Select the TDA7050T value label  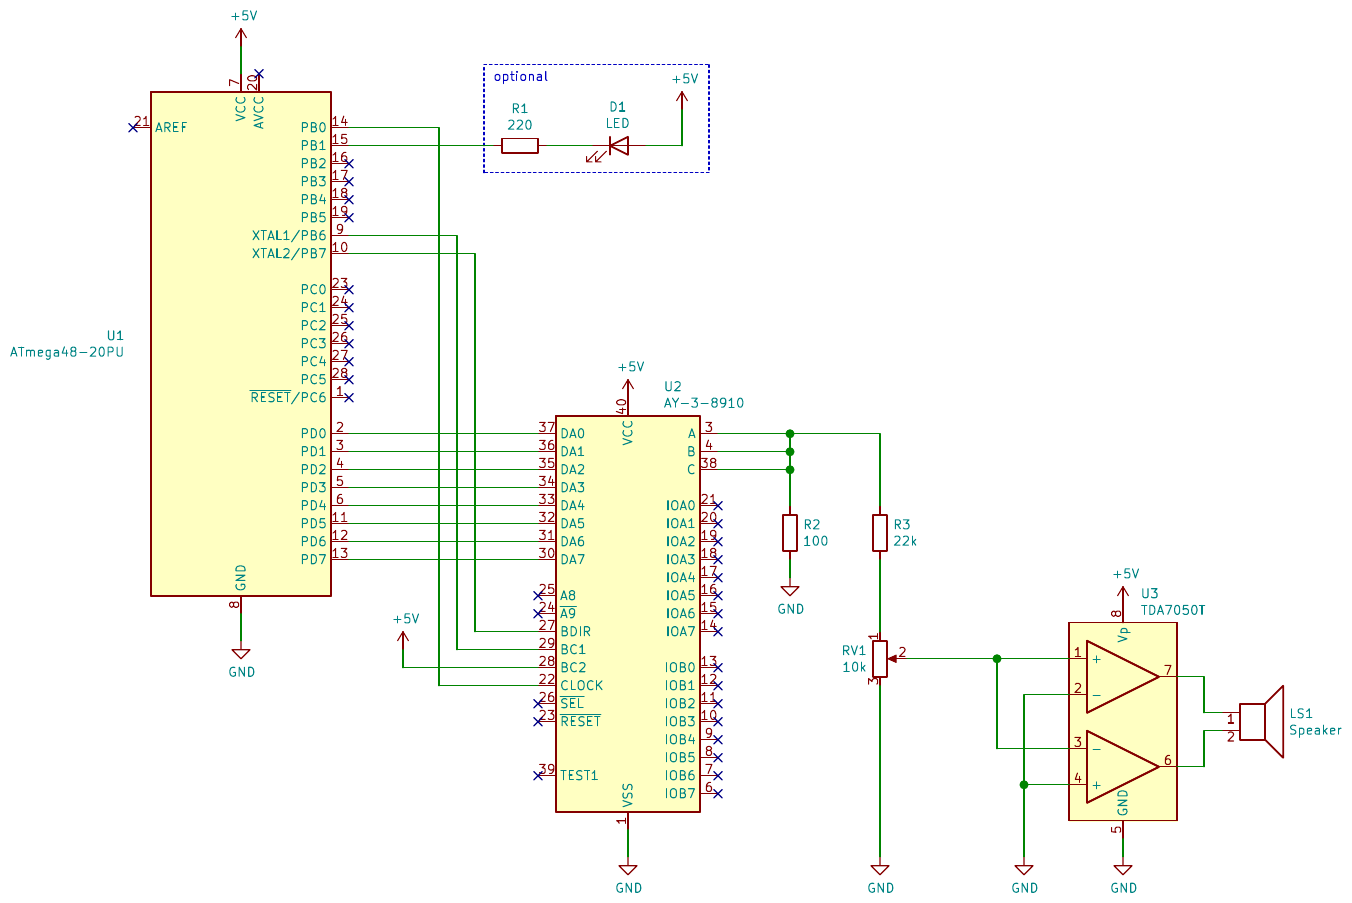coord(1172,610)
